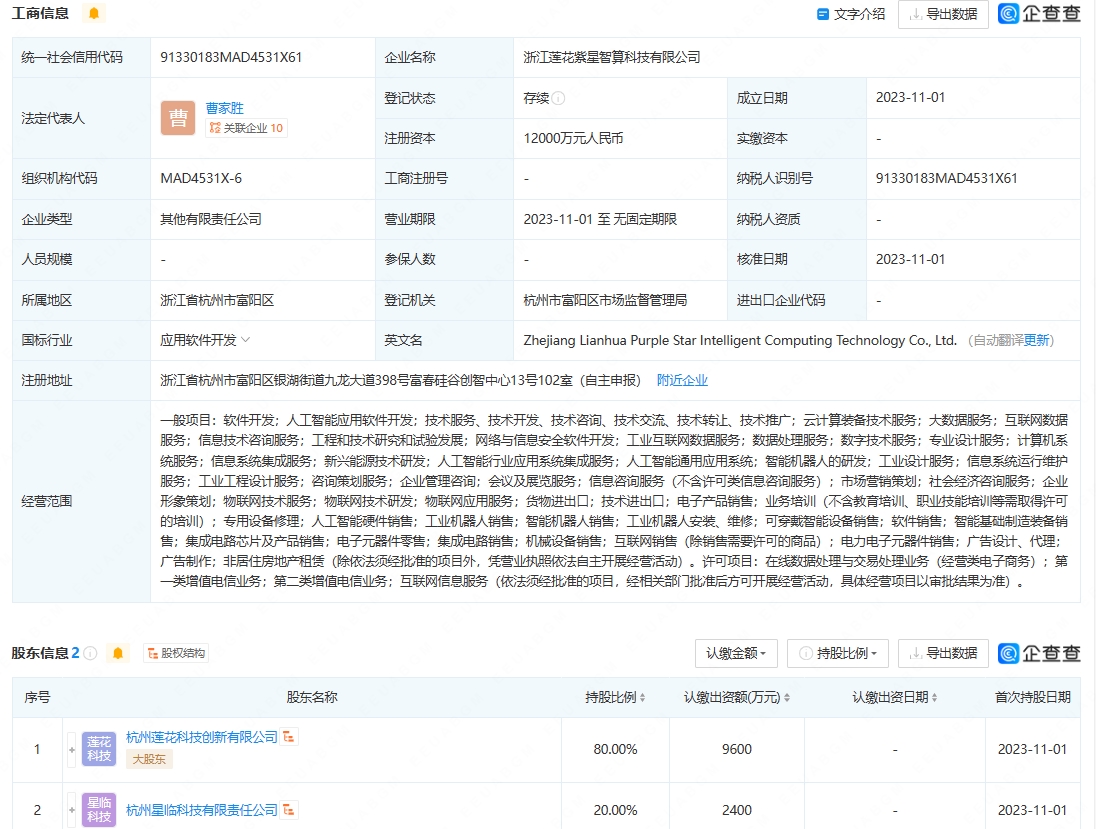Open 股权结构 equity structure button
The image size is (1096, 829).
click(177, 653)
